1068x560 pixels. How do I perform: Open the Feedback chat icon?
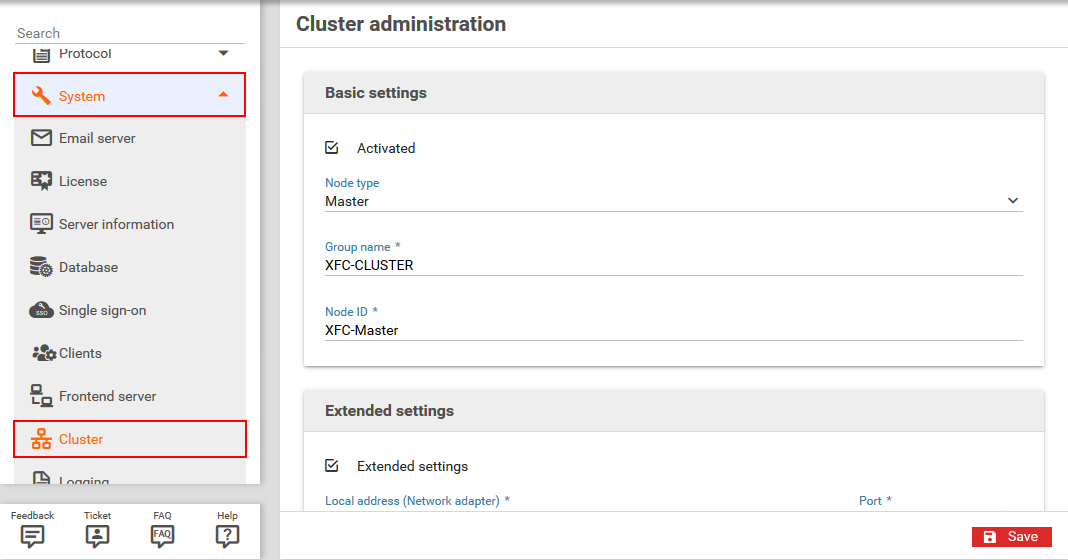point(33,536)
